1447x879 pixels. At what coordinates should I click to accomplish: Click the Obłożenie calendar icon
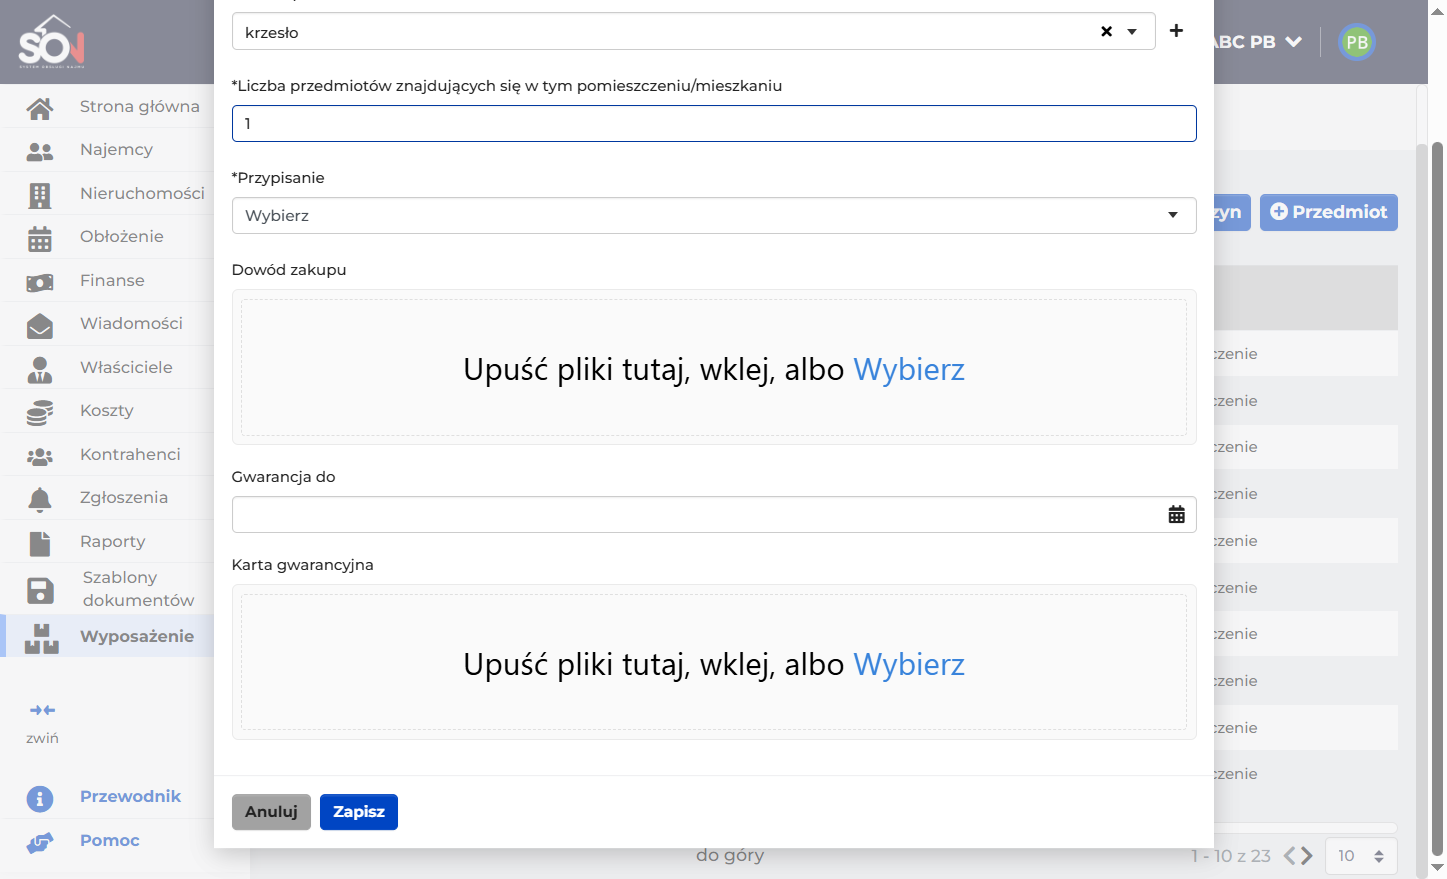[x=40, y=238]
